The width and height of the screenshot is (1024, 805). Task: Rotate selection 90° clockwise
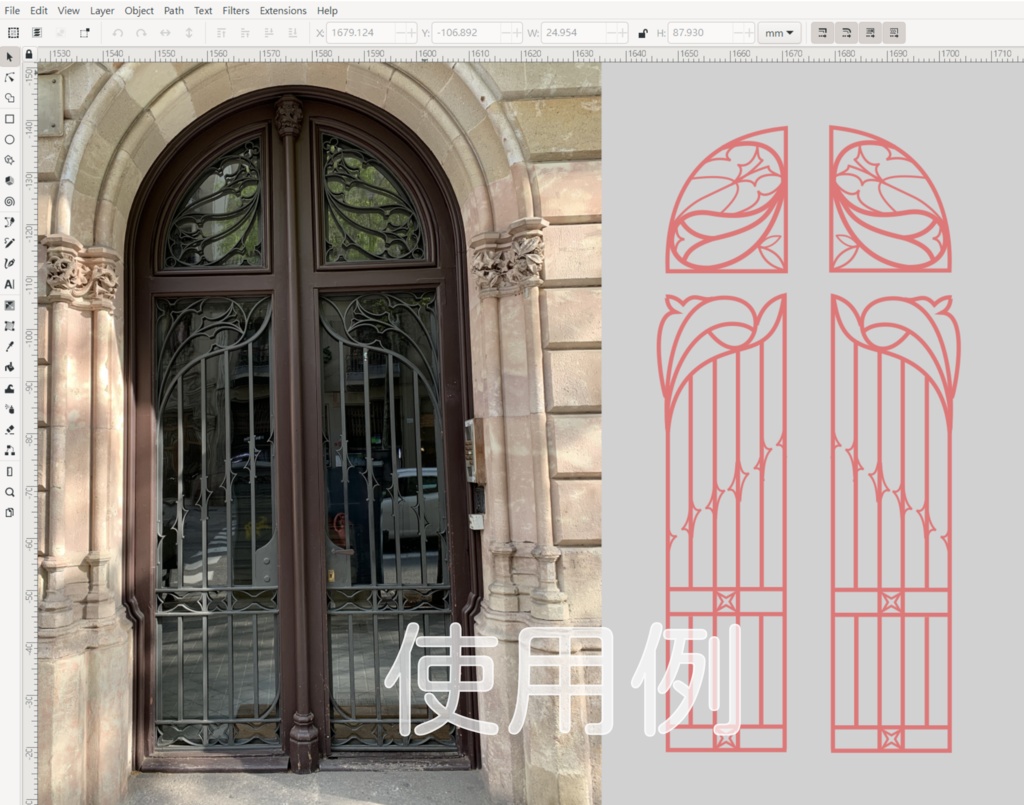[141, 33]
